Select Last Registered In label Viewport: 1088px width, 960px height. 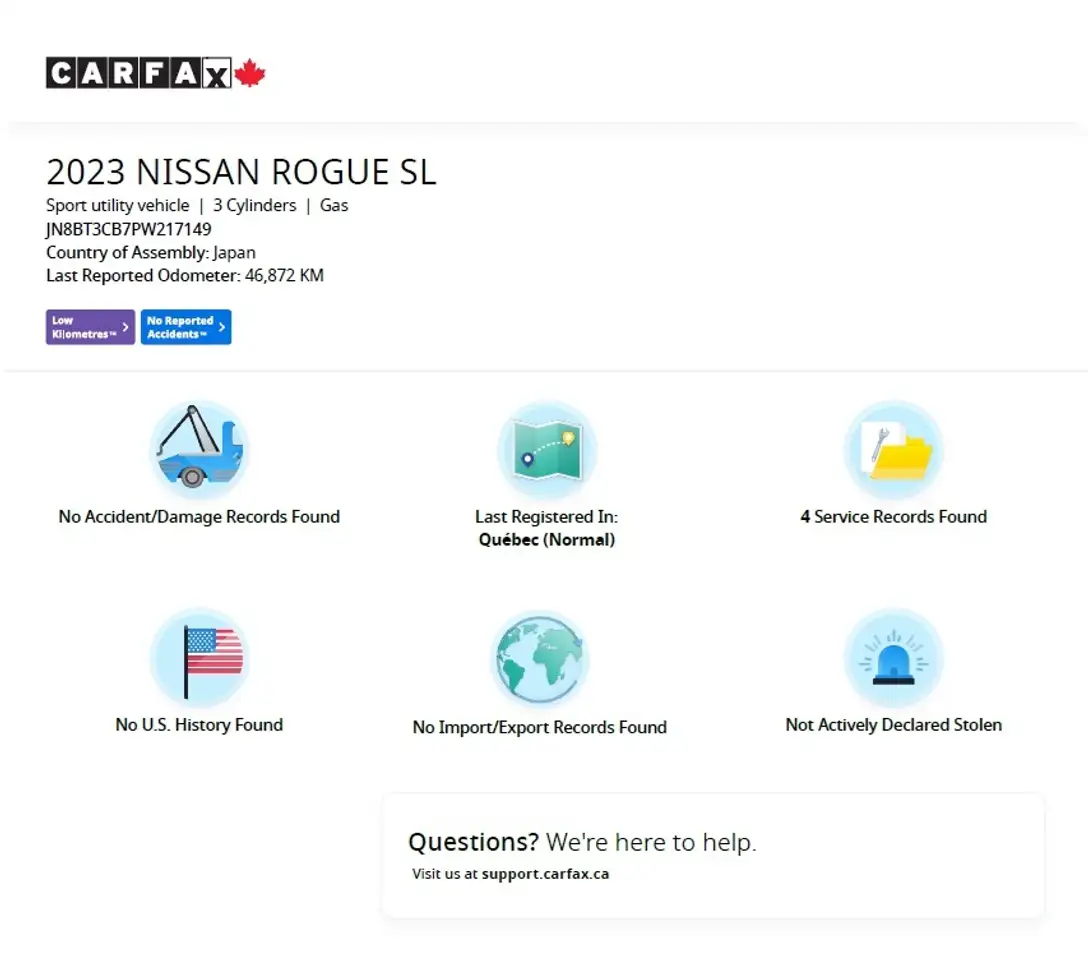[547, 517]
